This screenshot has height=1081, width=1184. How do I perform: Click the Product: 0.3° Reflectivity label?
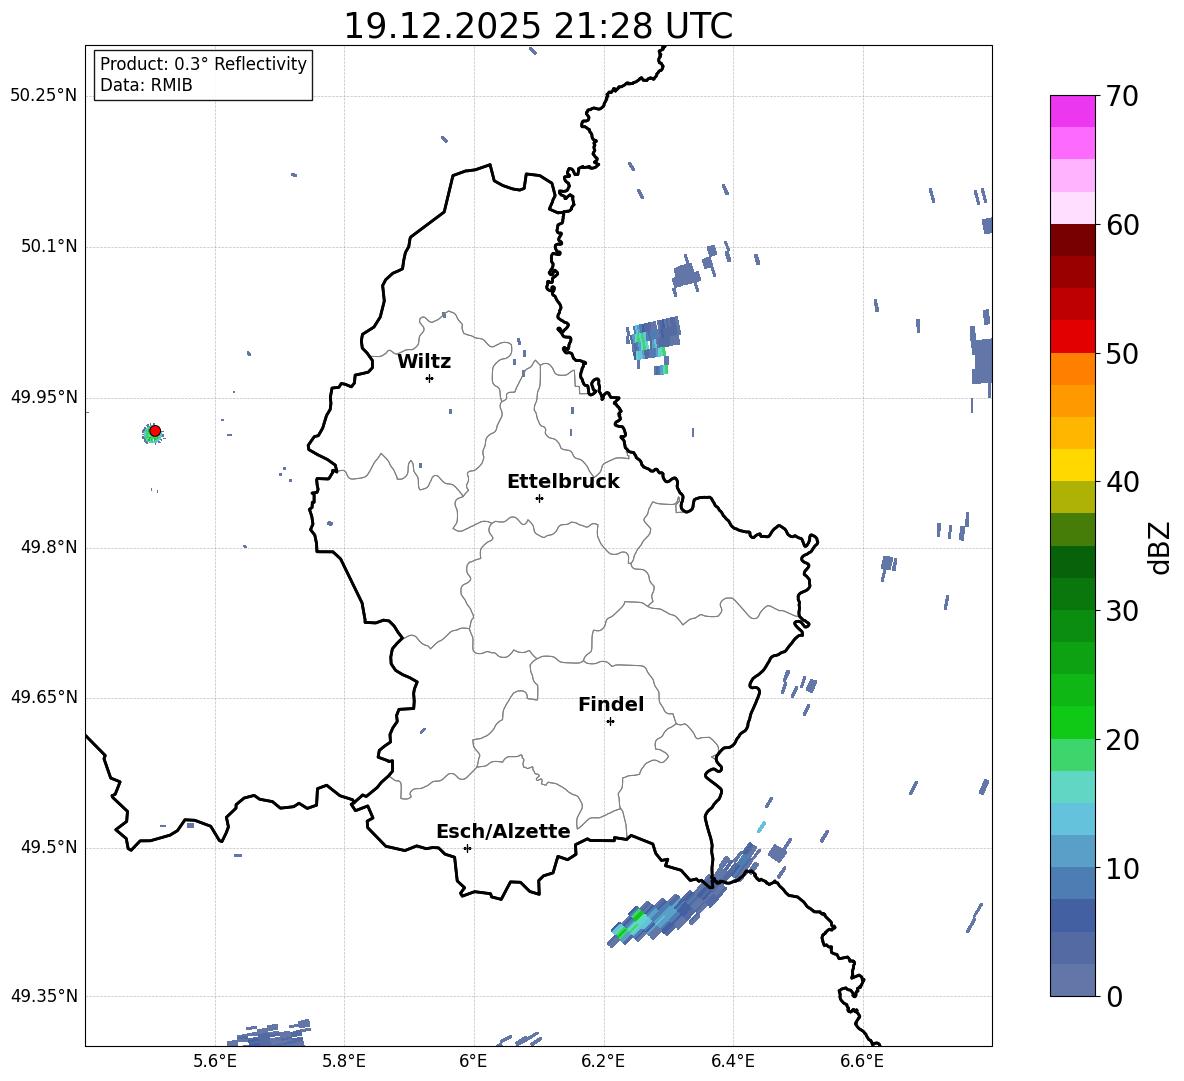pyautogui.click(x=203, y=64)
